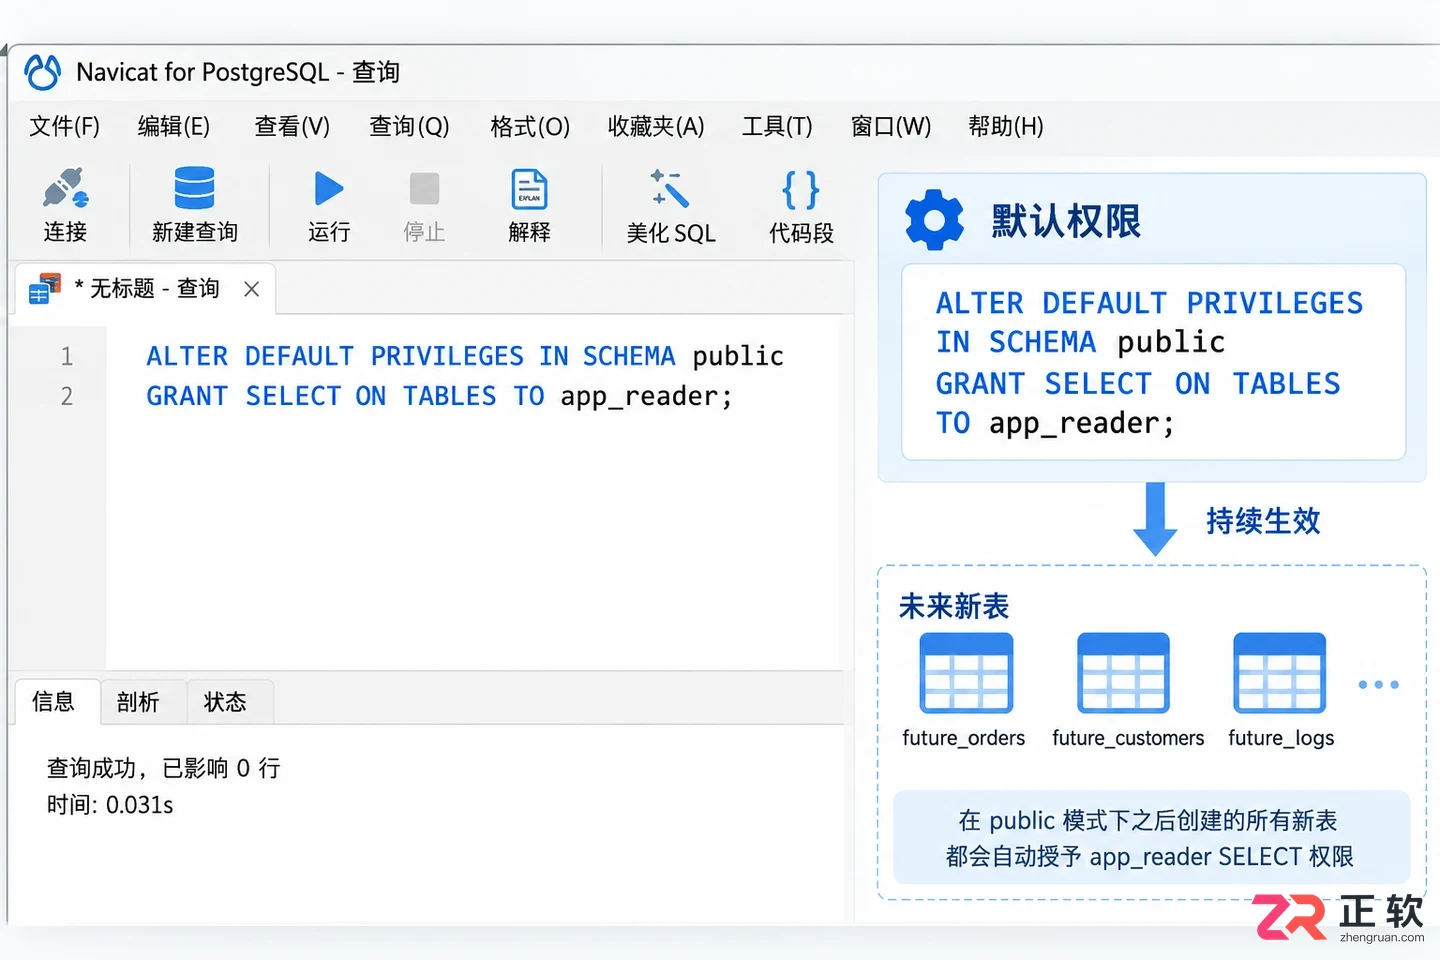Switch to the 无标题 - 查询 tab

(145, 289)
